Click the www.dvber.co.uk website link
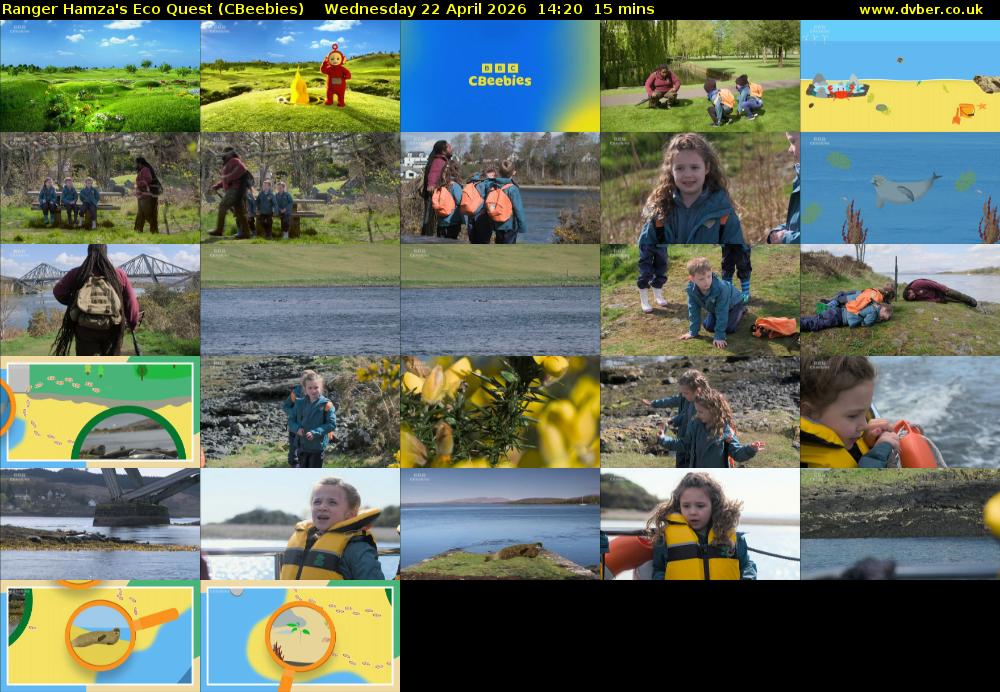Image resolution: width=1000 pixels, height=692 pixels. 921,10
